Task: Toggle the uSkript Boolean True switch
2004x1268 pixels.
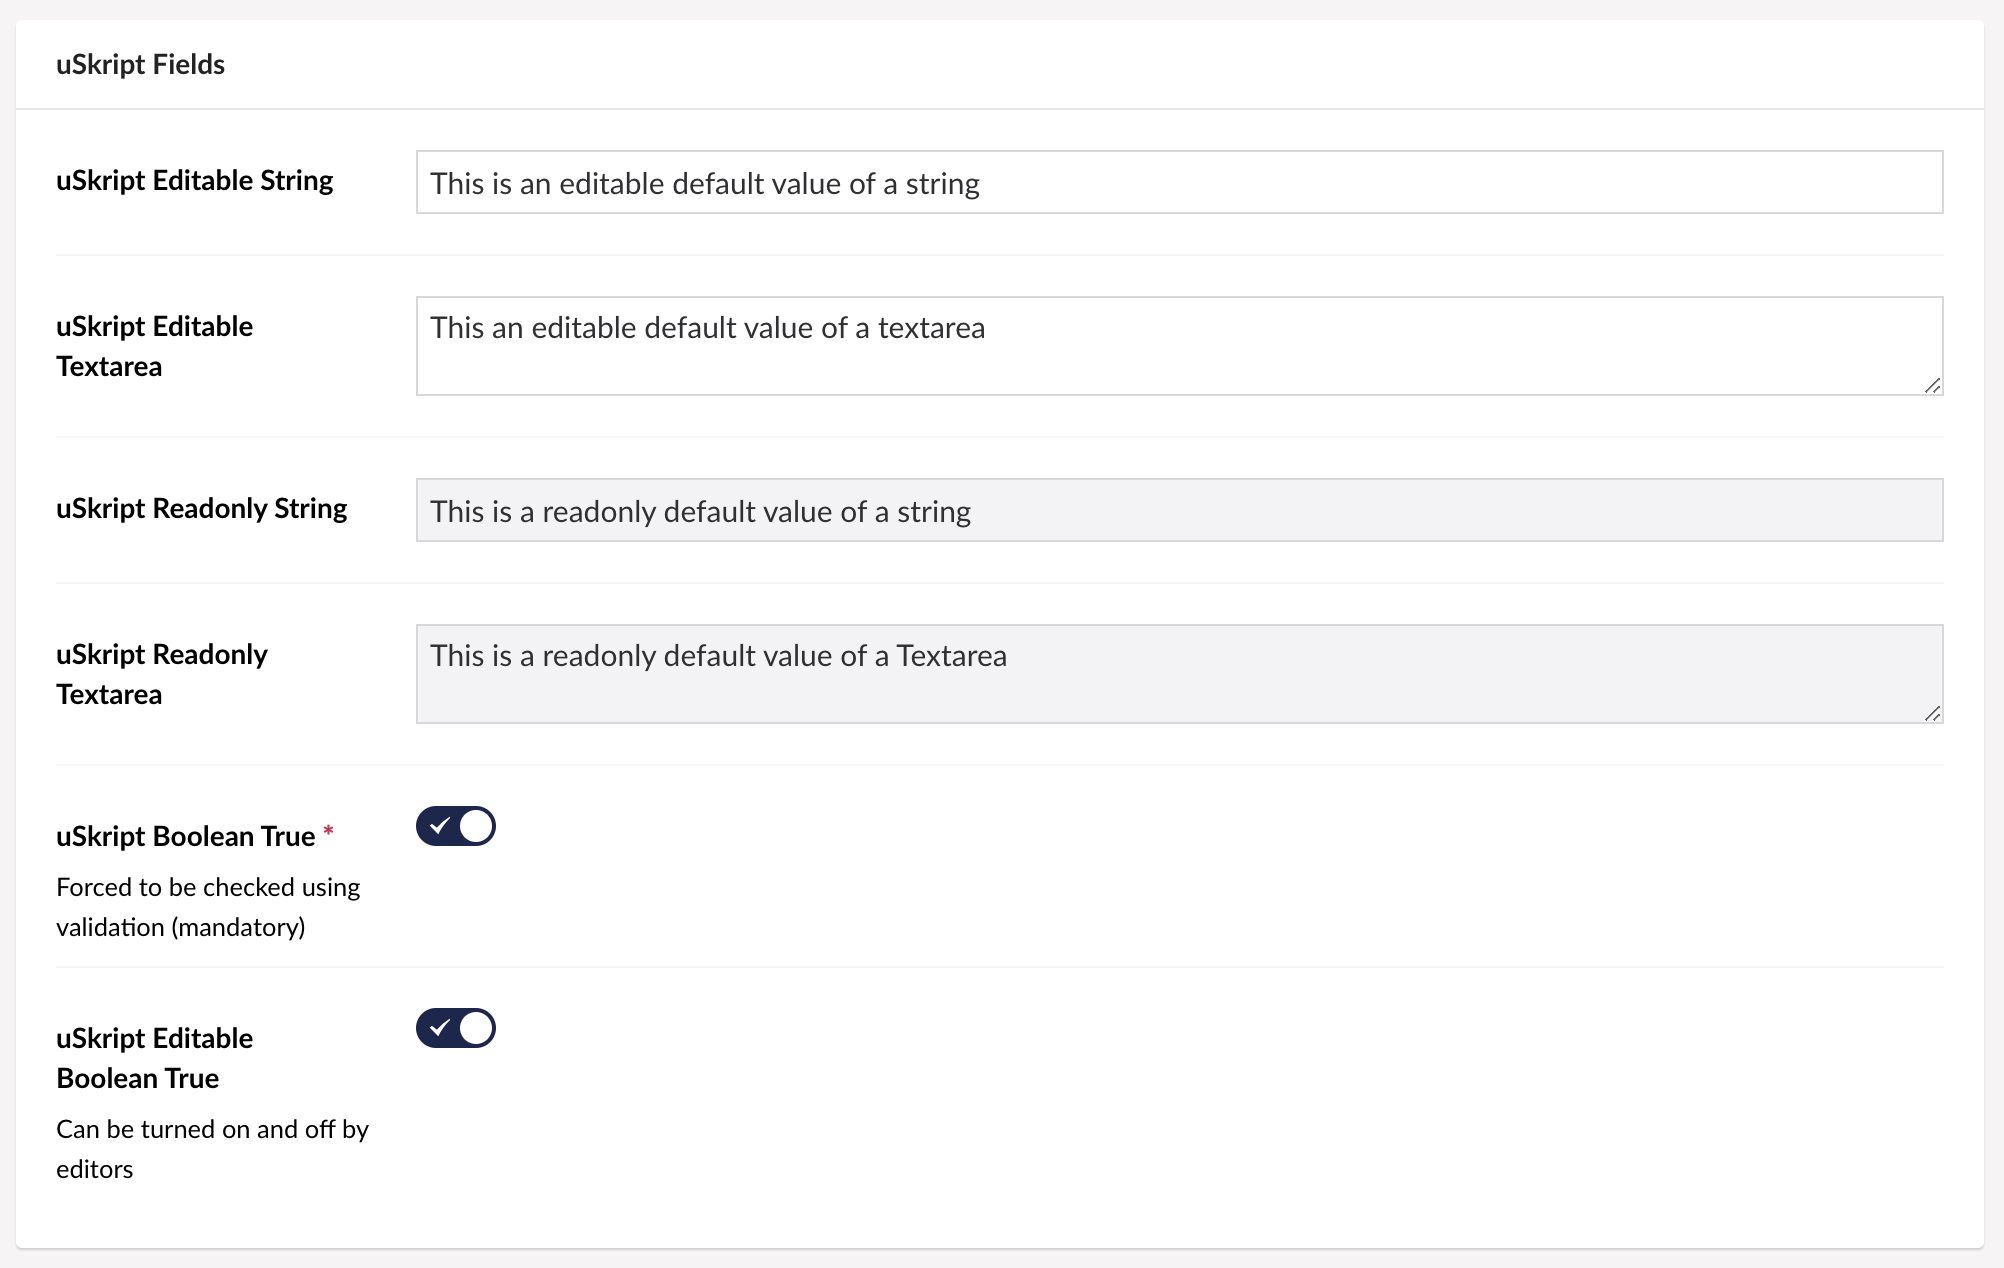Action: (x=456, y=826)
